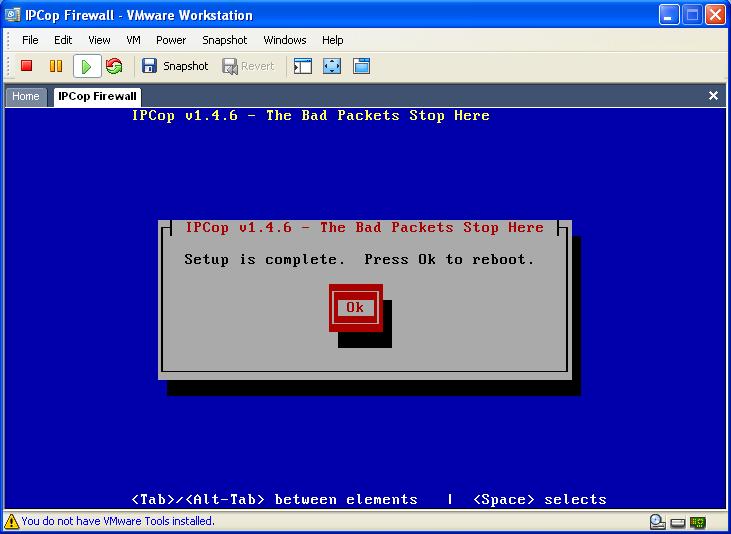Click the red IPCop v1.4.6 dialog title
This screenshot has width=731, height=534.
pyautogui.click(x=365, y=228)
